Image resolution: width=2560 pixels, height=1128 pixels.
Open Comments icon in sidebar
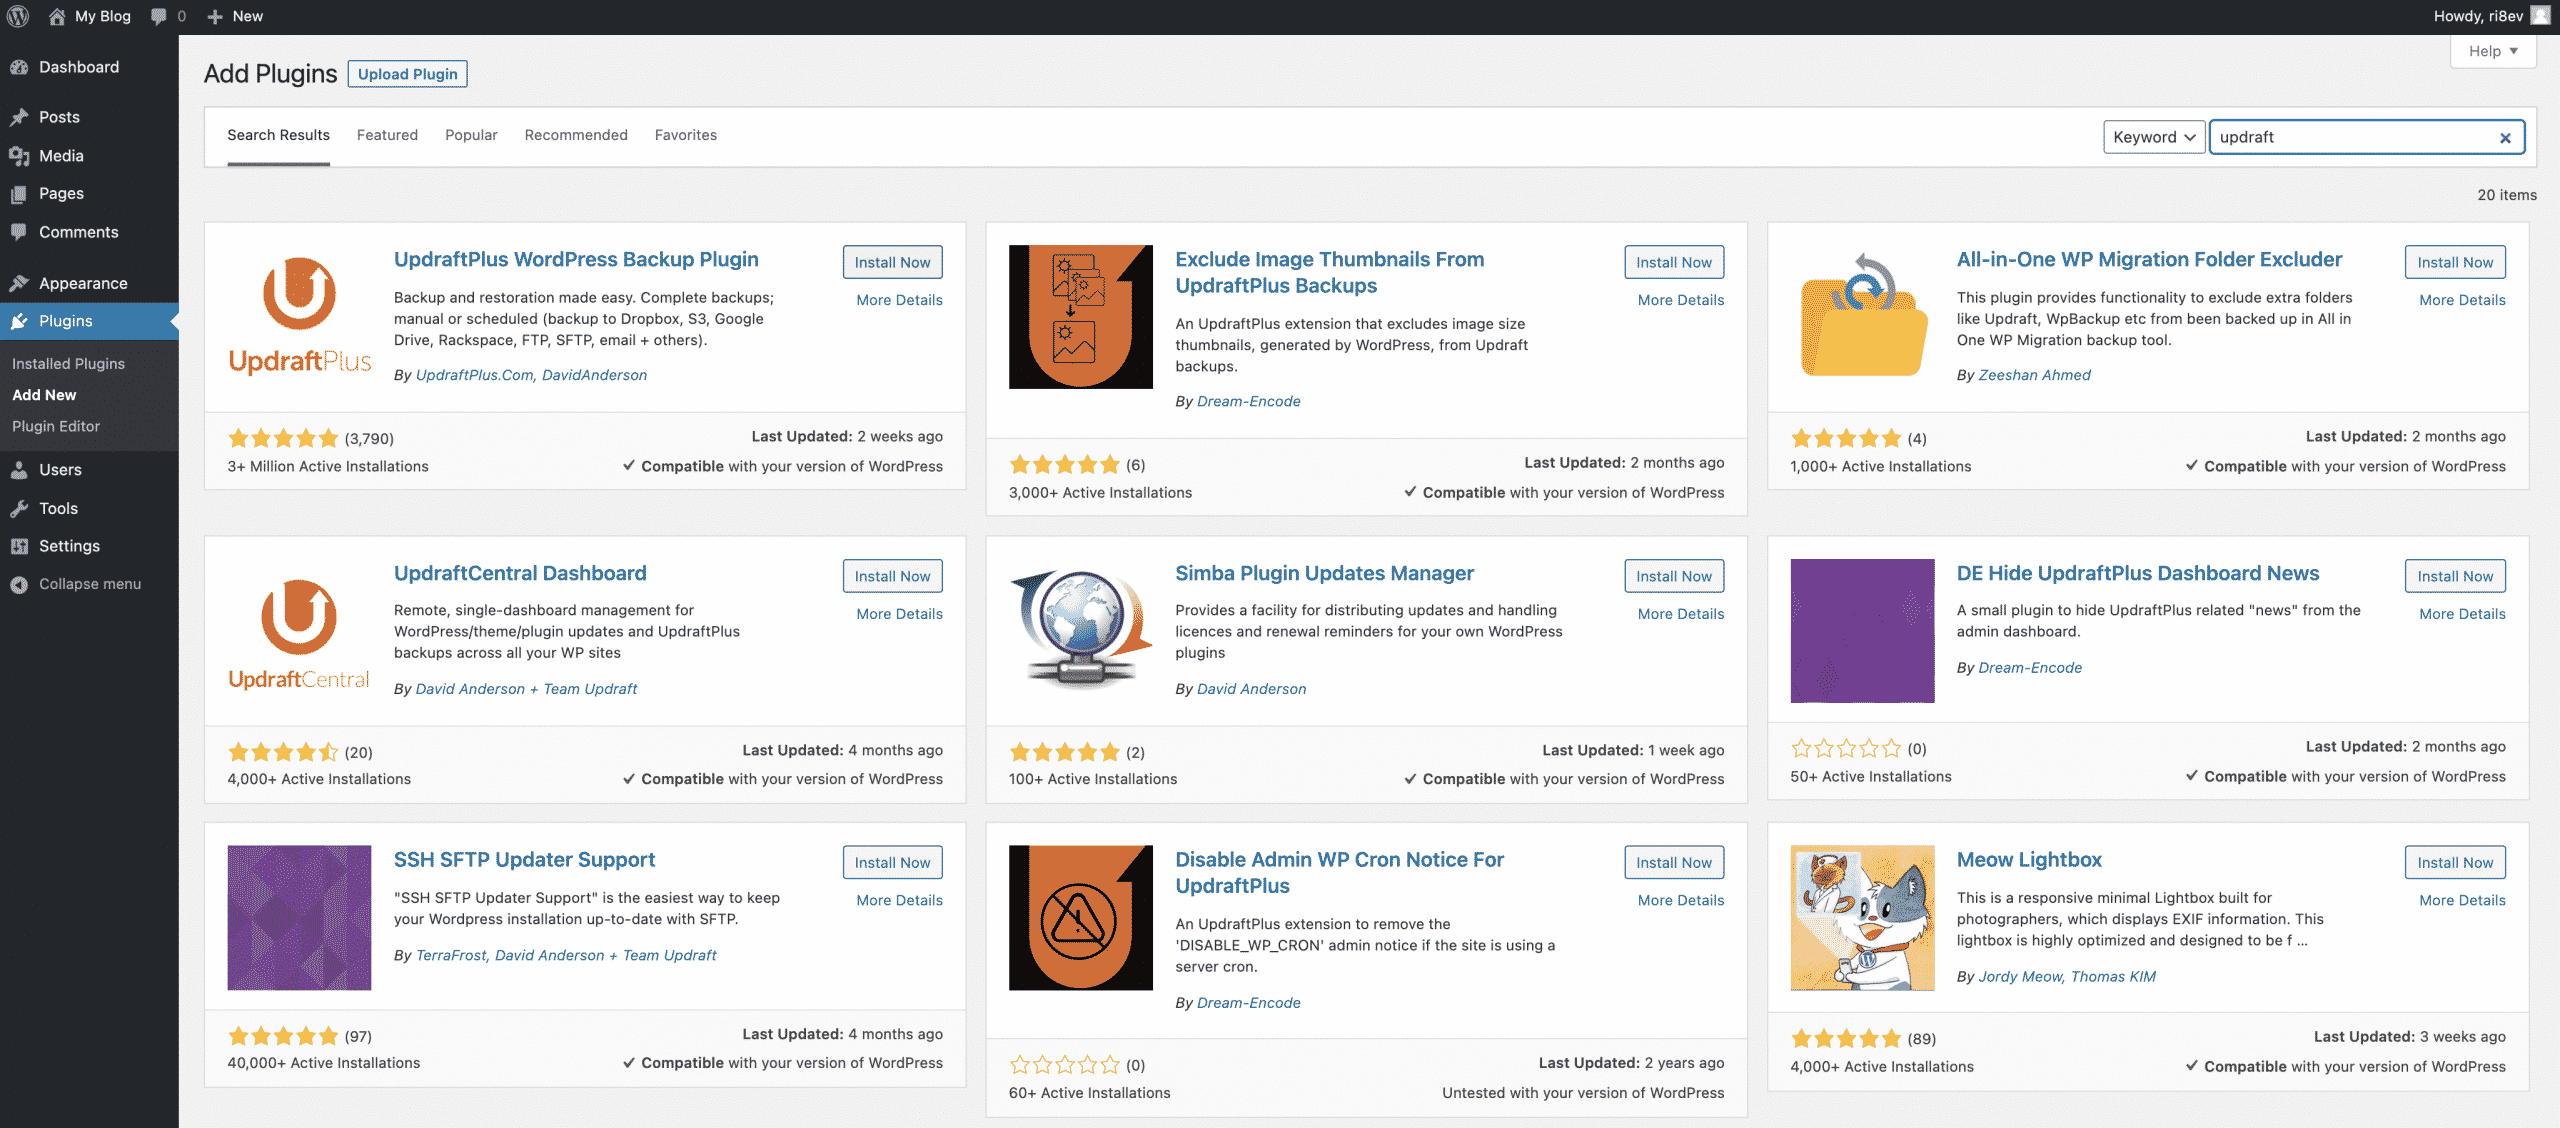(x=19, y=232)
